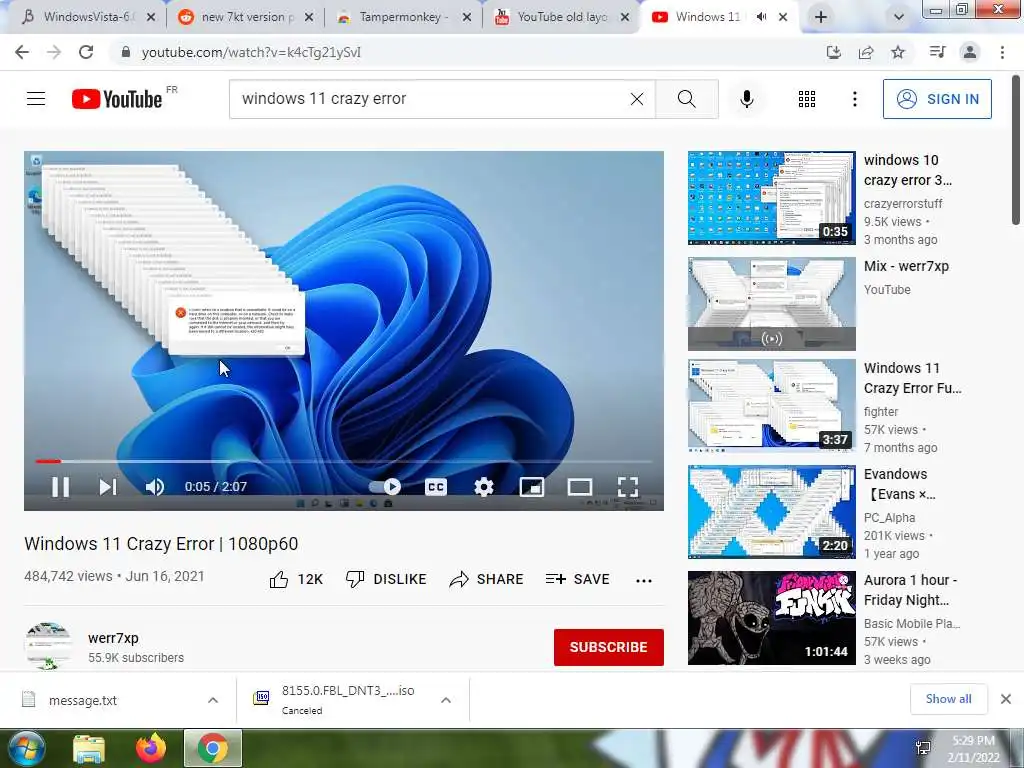1024x768 pixels.
Task: Click the SIGN IN button
Action: click(937, 99)
